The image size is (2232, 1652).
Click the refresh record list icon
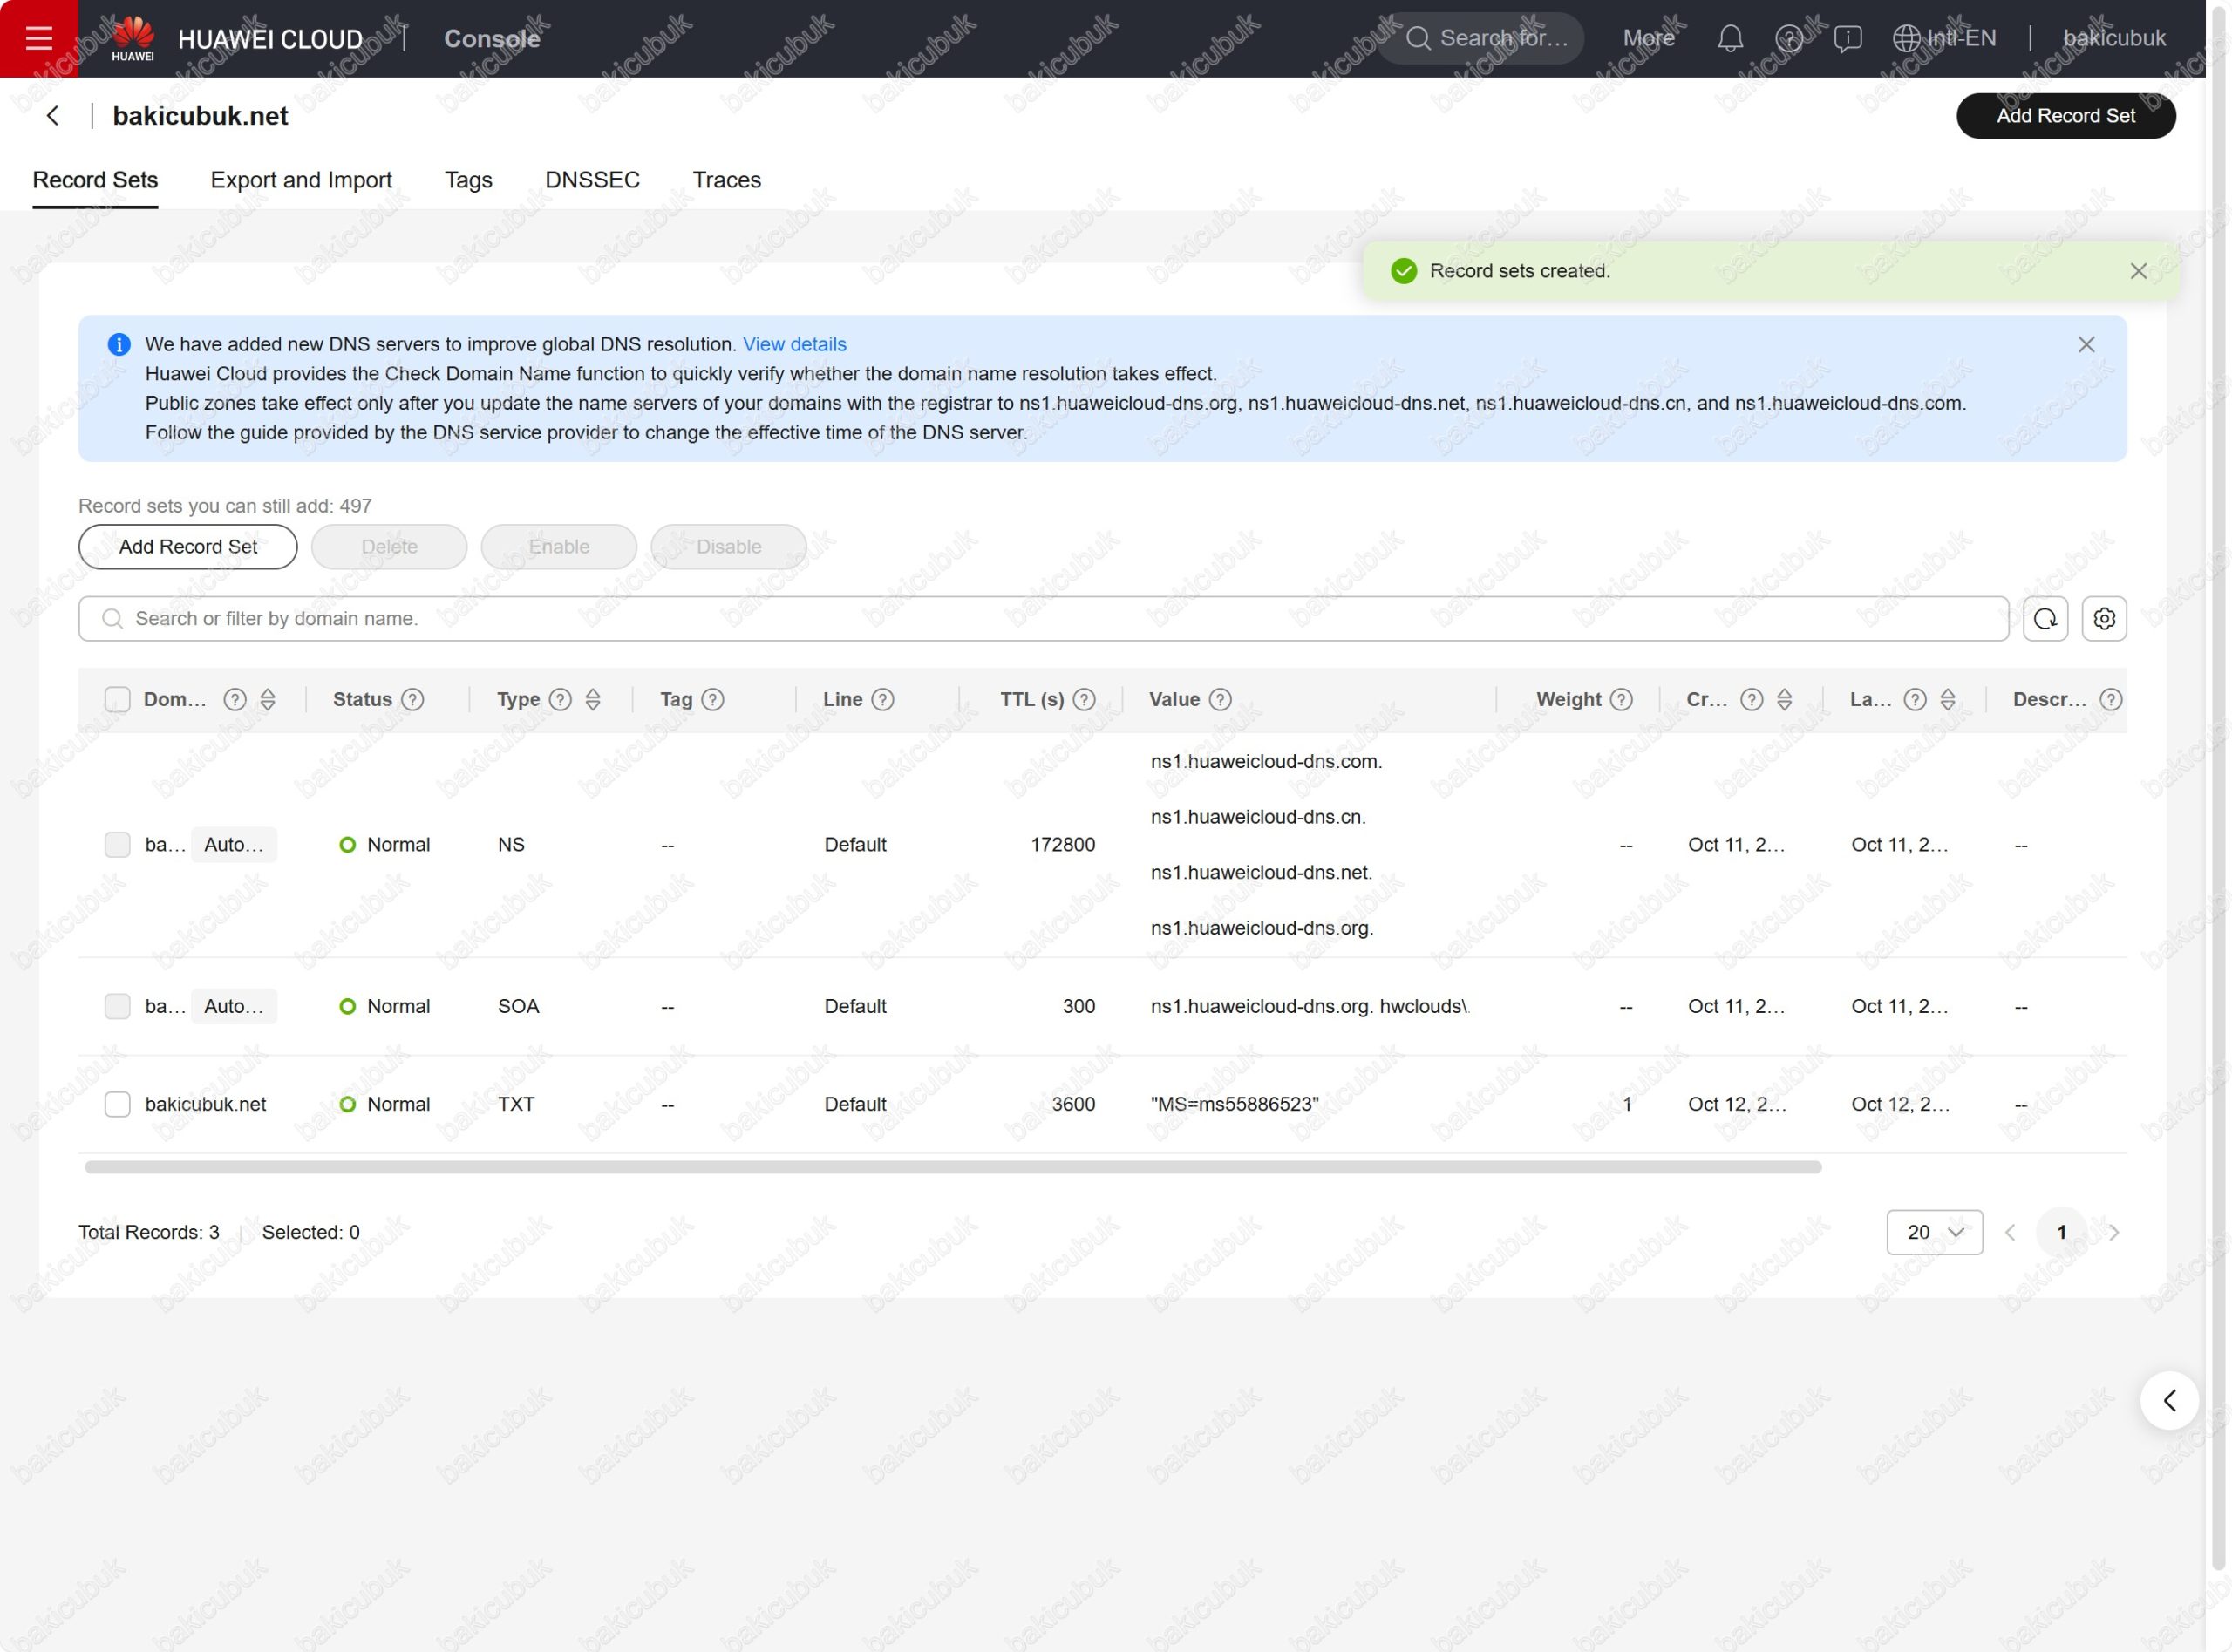coord(2045,619)
